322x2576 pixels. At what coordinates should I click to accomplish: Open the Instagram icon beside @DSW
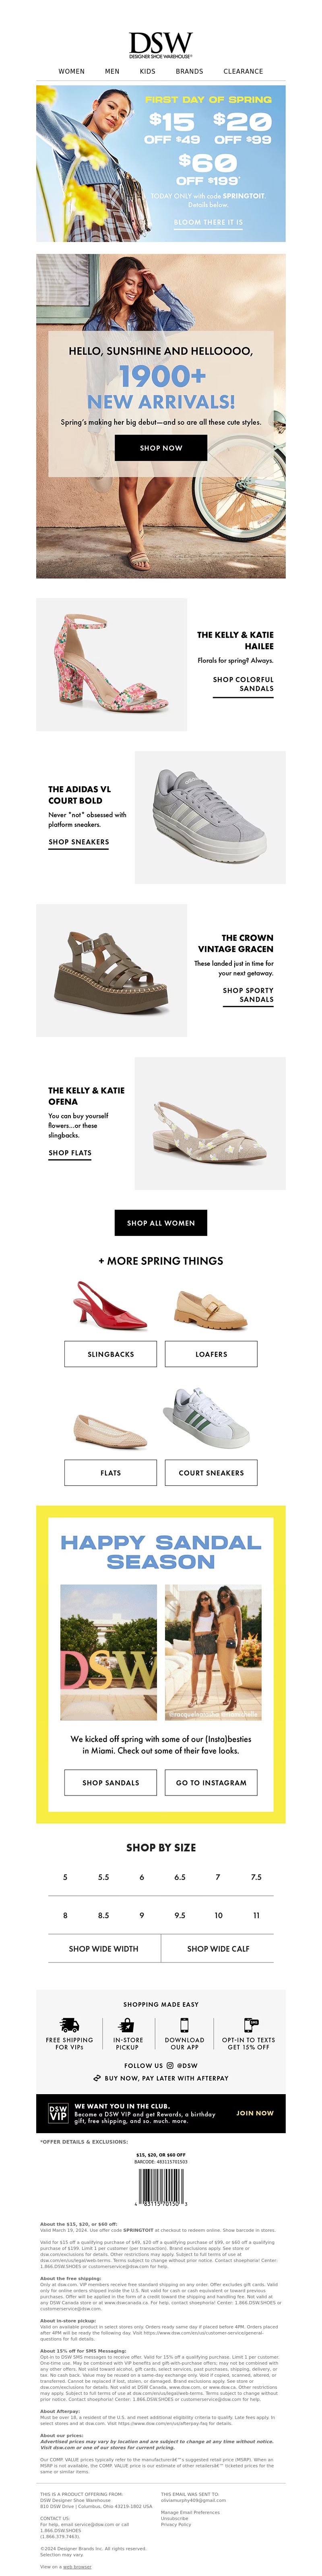click(170, 2065)
